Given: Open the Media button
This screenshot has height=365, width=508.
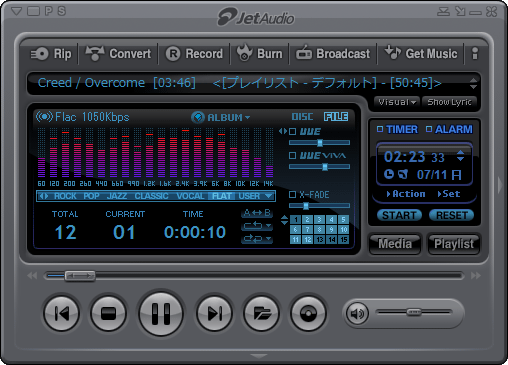Looking at the screenshot, I should (395, 244).
